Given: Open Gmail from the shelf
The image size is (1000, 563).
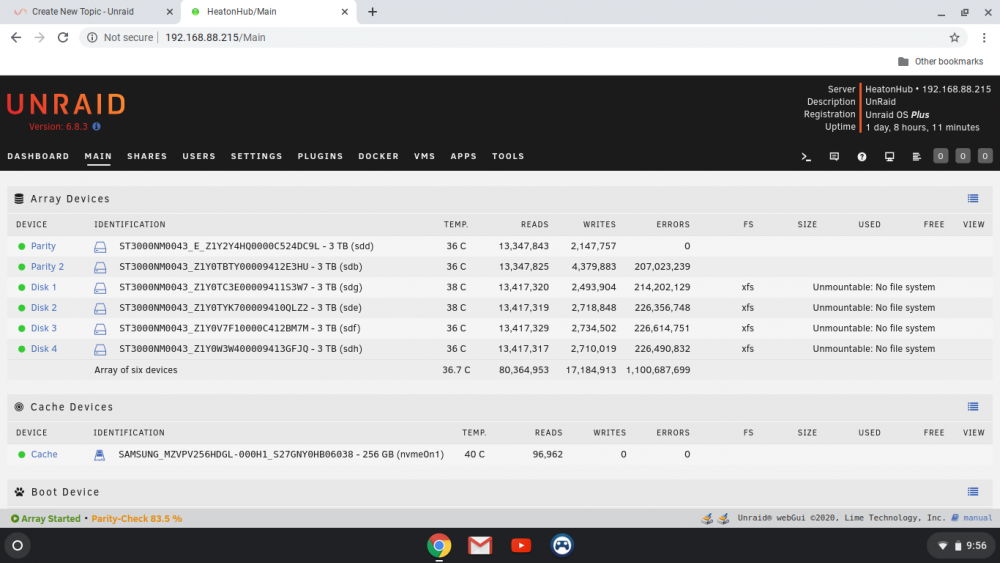Looking at the screenshot, I should click(480, 545).
